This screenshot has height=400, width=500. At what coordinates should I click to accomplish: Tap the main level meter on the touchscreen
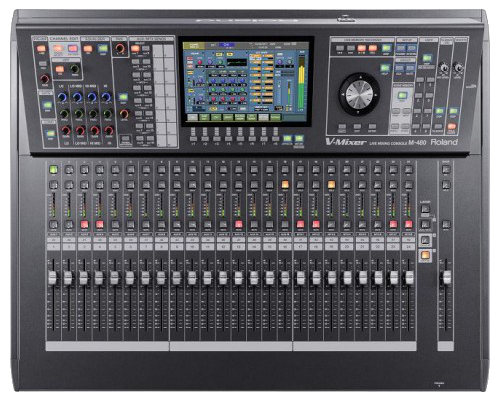[302, 83]
